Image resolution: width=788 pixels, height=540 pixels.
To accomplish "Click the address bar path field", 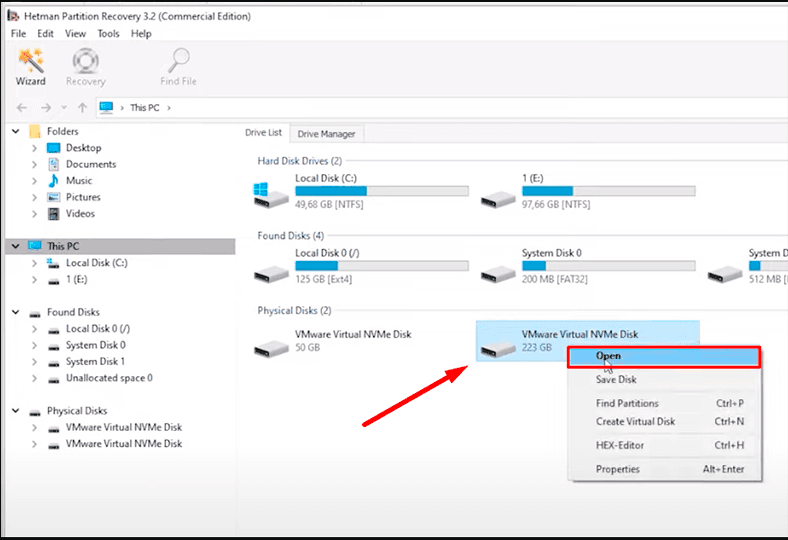I will point(442,107).
